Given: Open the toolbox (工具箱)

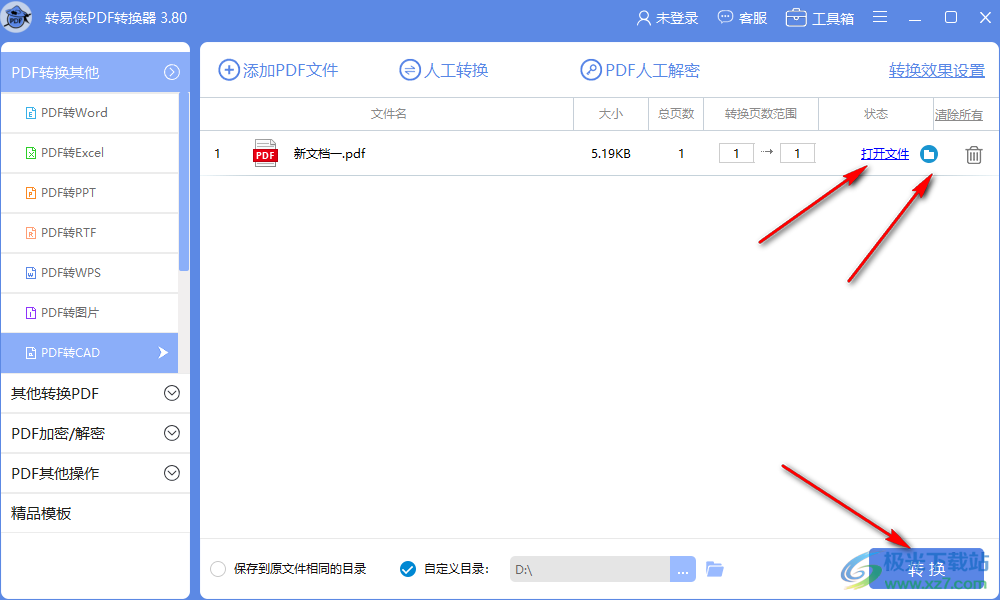Looking at the screenshot, I should [x=820, y=18].
